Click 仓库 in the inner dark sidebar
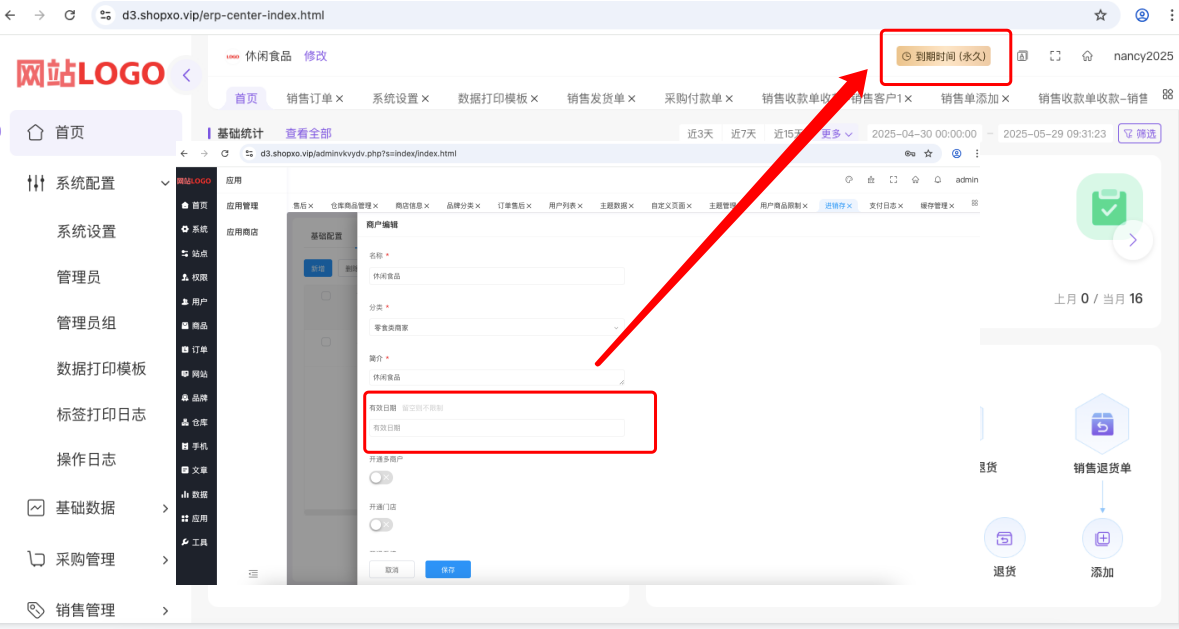Screen dimensions: 1179x629 tap(195, 422)
